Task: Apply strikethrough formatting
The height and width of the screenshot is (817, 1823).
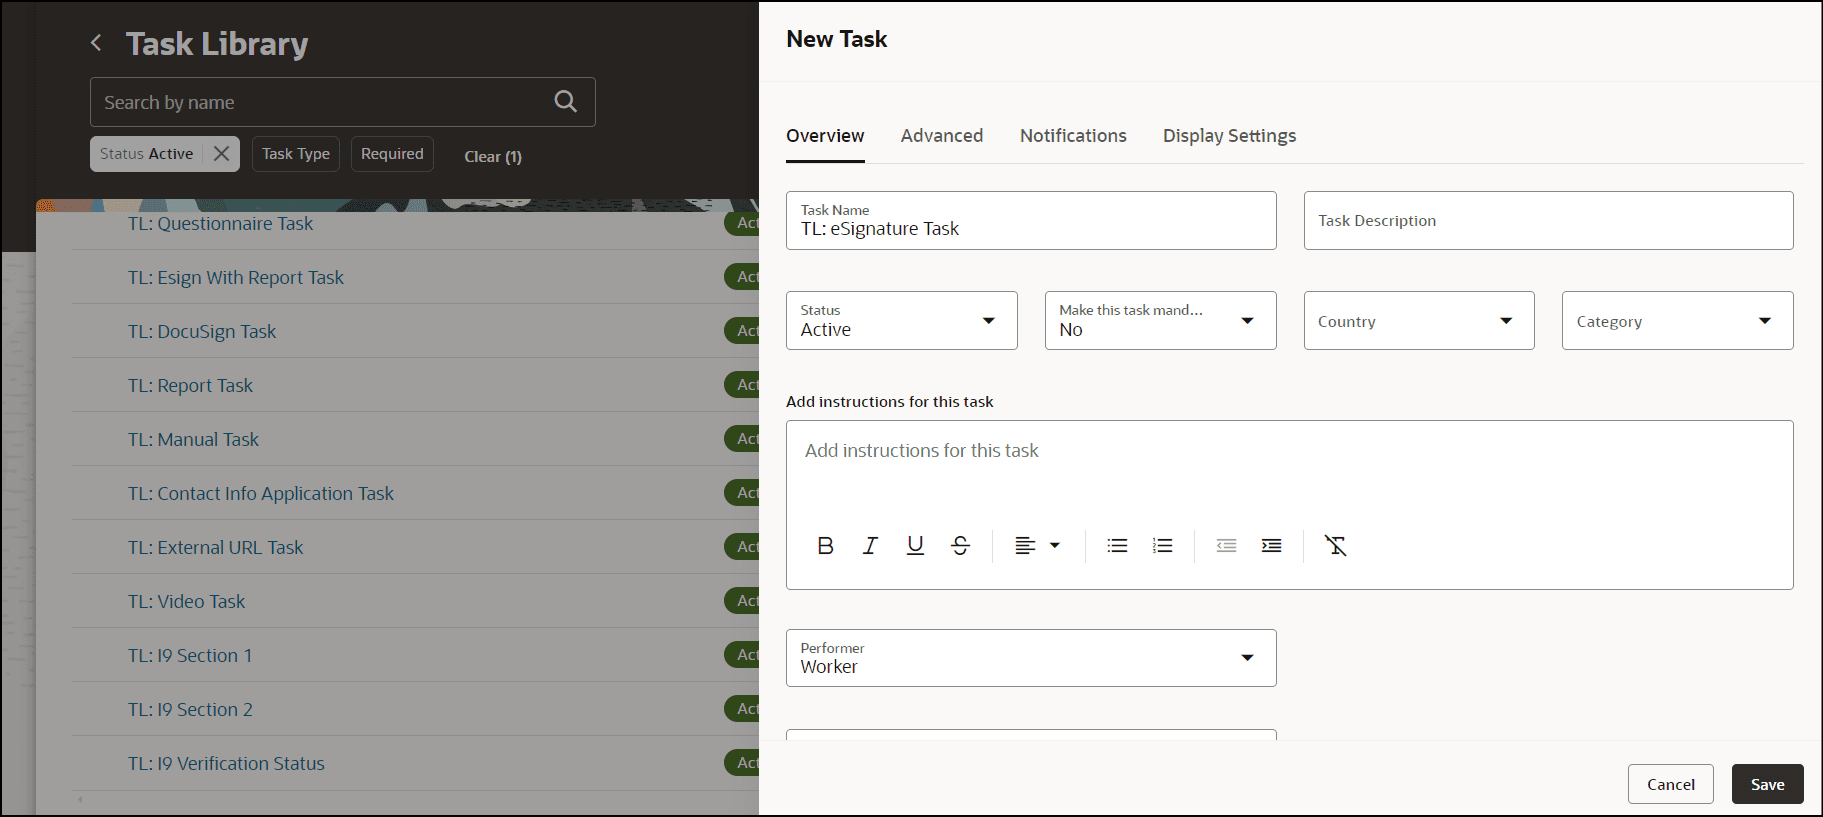Action: pyautogui.click(x=960, y=546)
